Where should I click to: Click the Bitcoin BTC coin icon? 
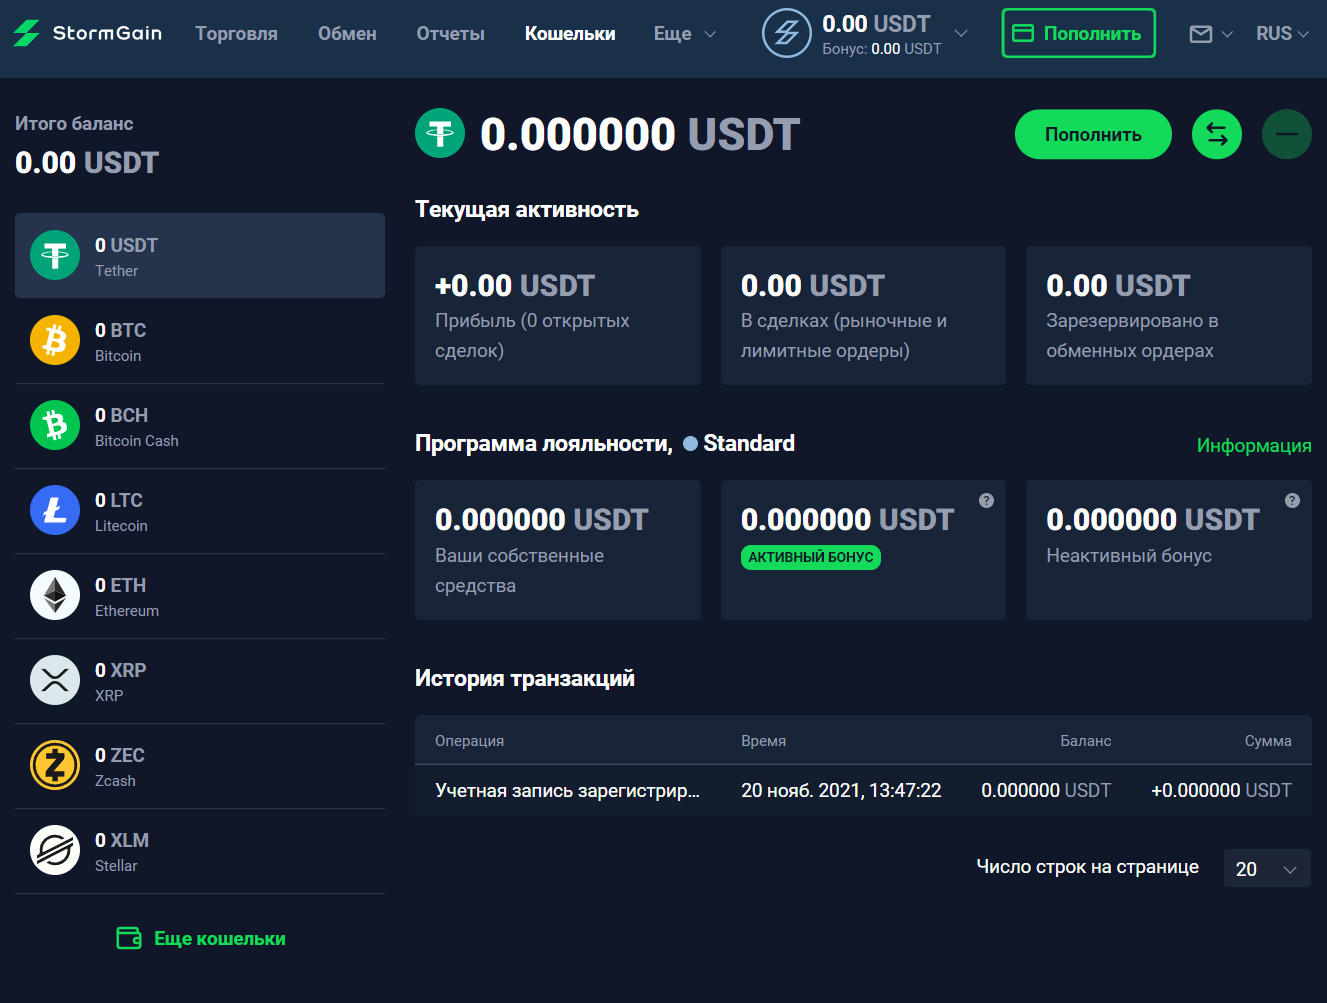55,340
